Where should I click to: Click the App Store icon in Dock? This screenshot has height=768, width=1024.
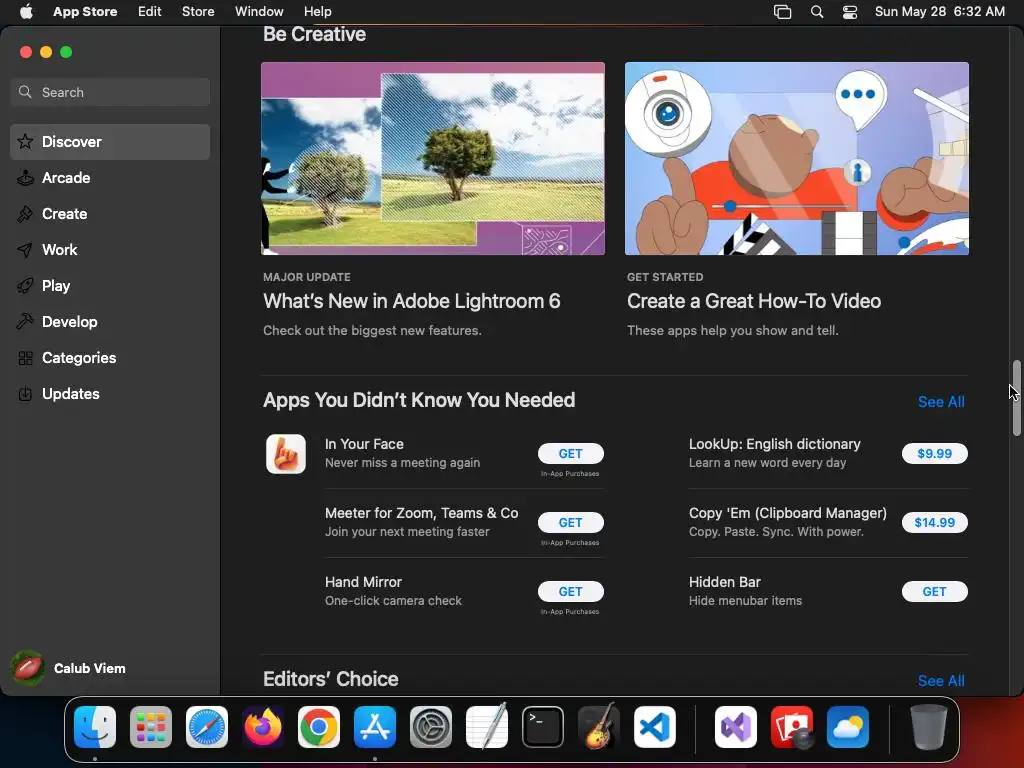(375, 727)
